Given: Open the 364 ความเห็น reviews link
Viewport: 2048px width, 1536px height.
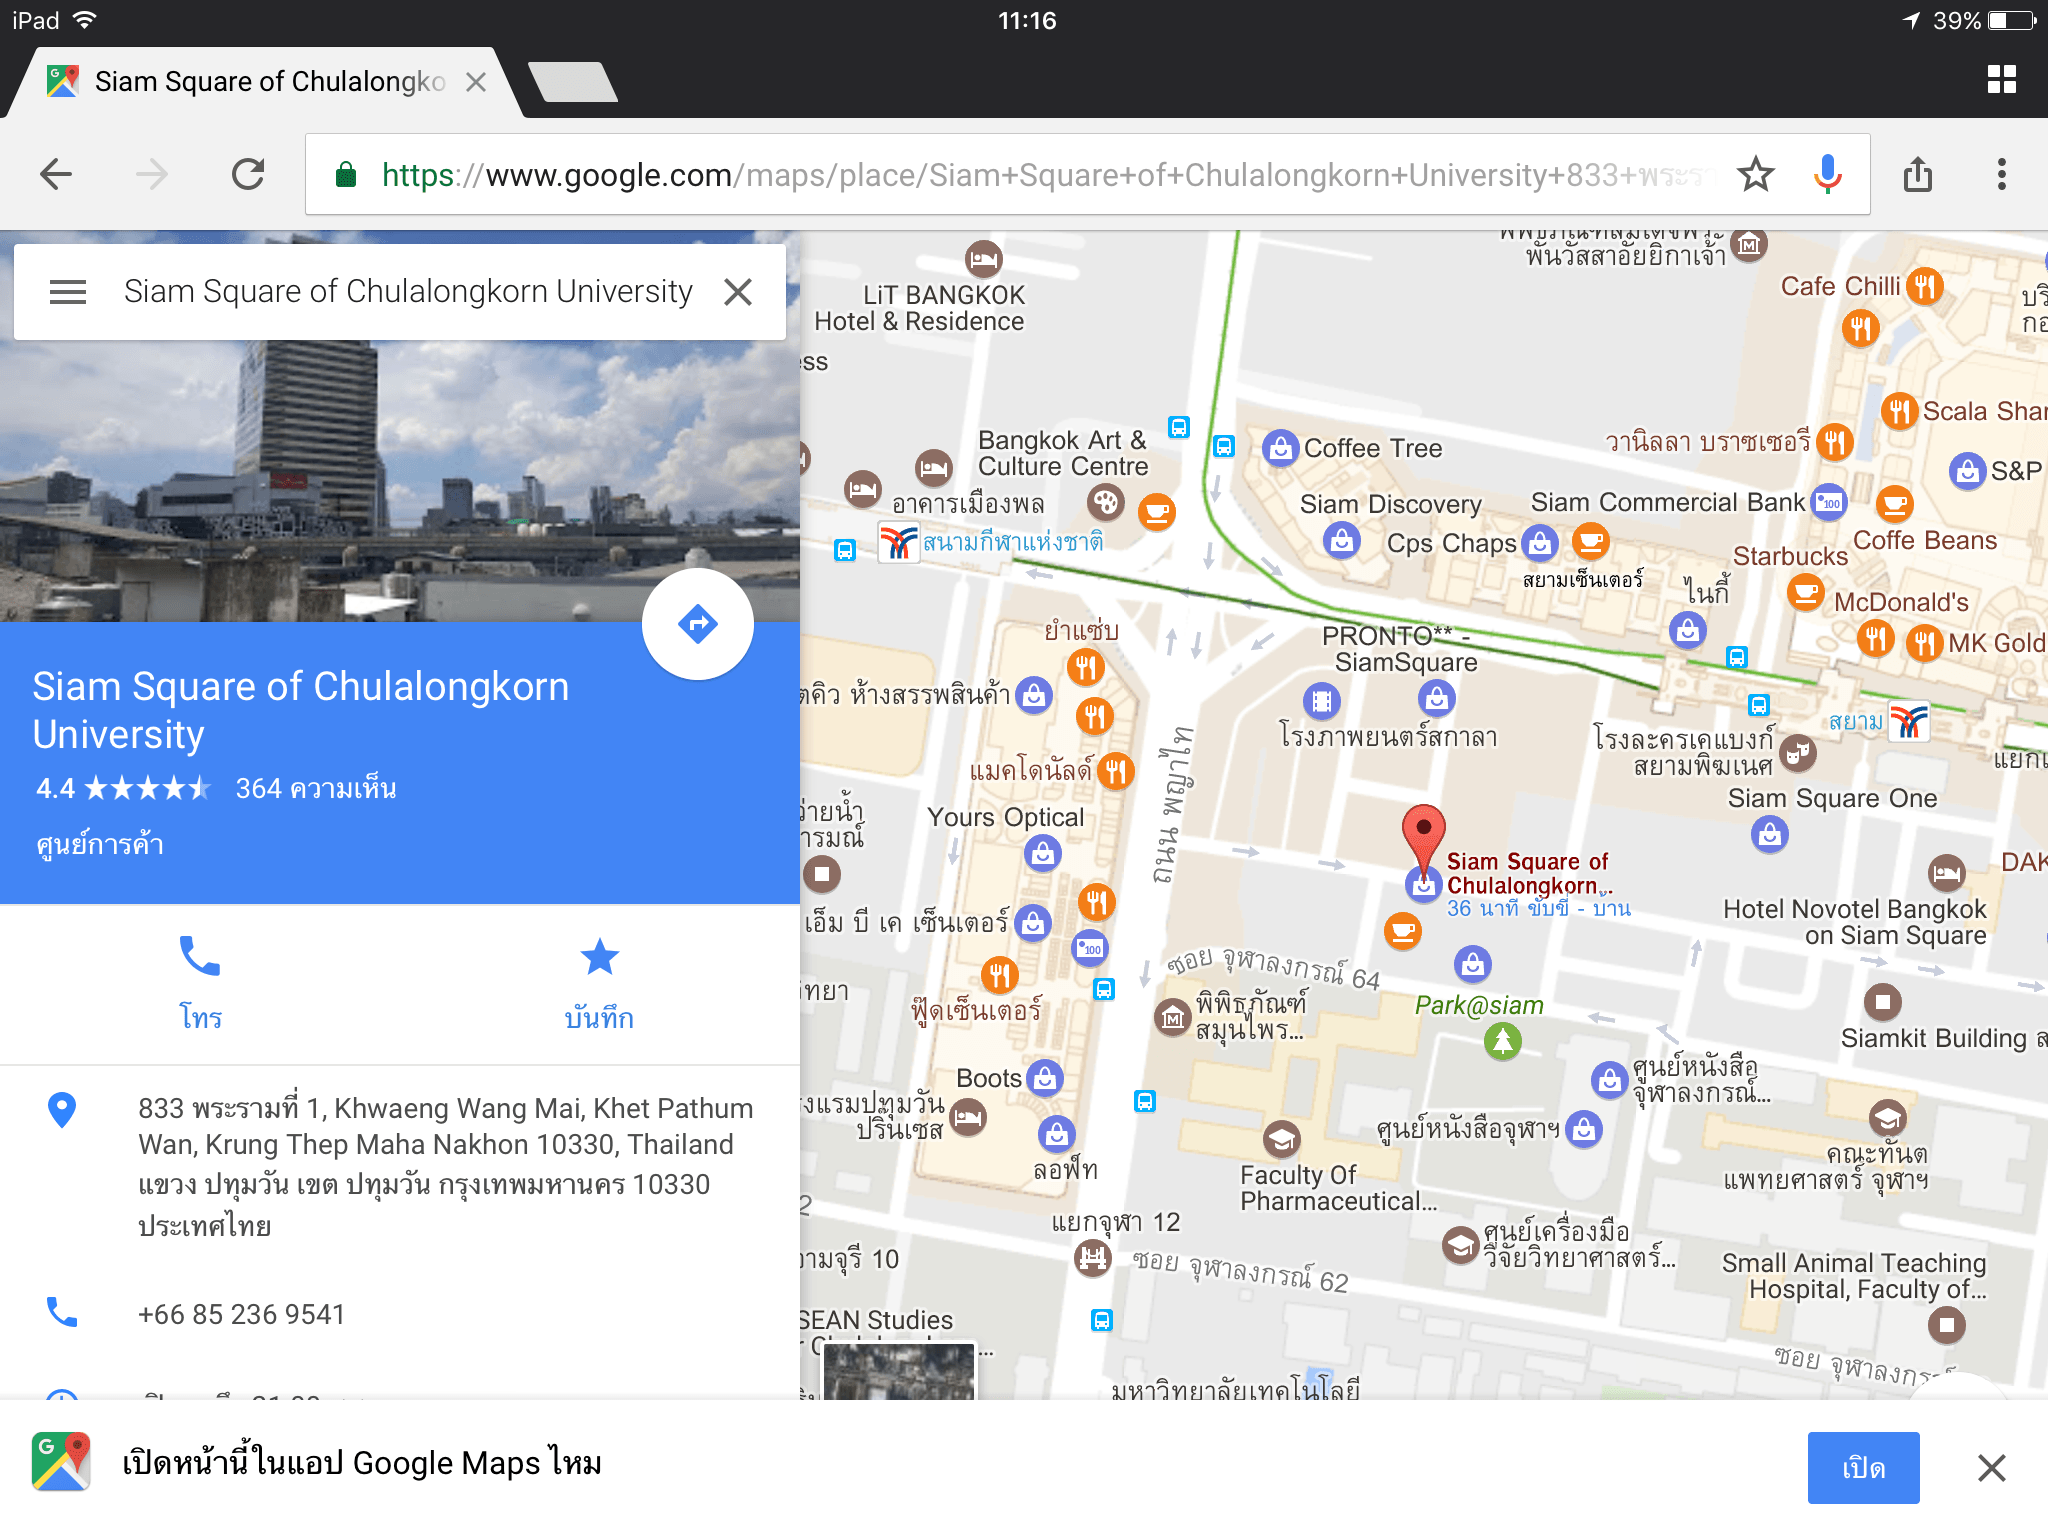Looking at the screenshot, I should point(316,789).
